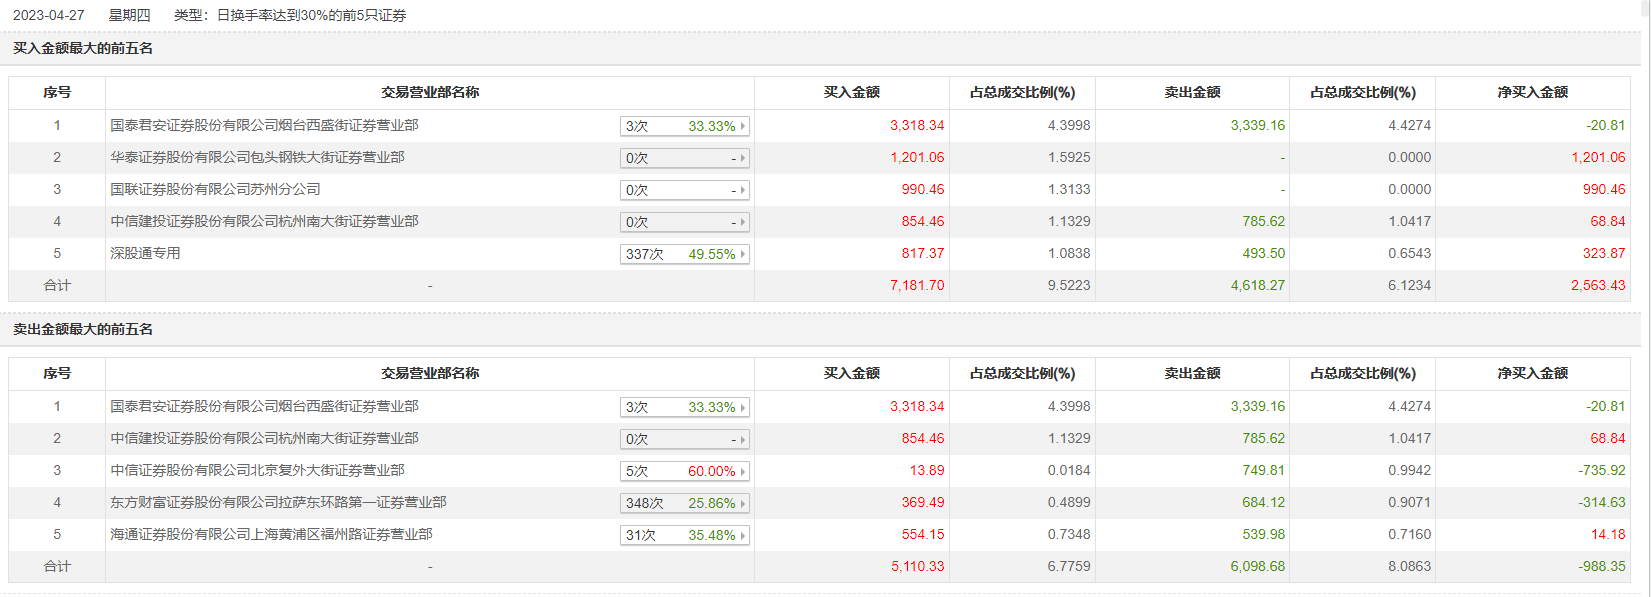Expand 中信建投杭州南大街 0次 dropdown in sell table
Screen dimensions: 1651x597
click(685, 439)
